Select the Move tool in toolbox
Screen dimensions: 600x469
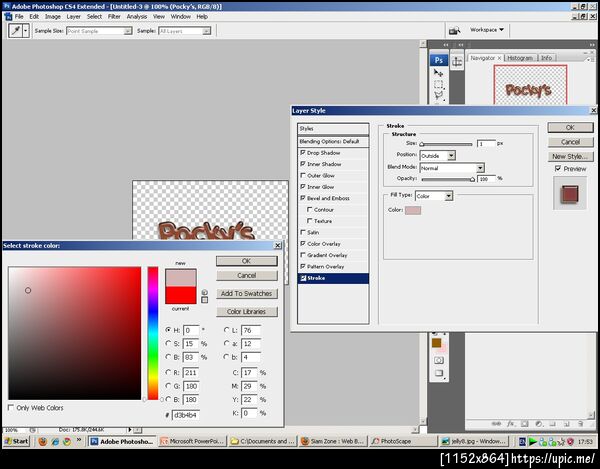click(x=439, y=73)
